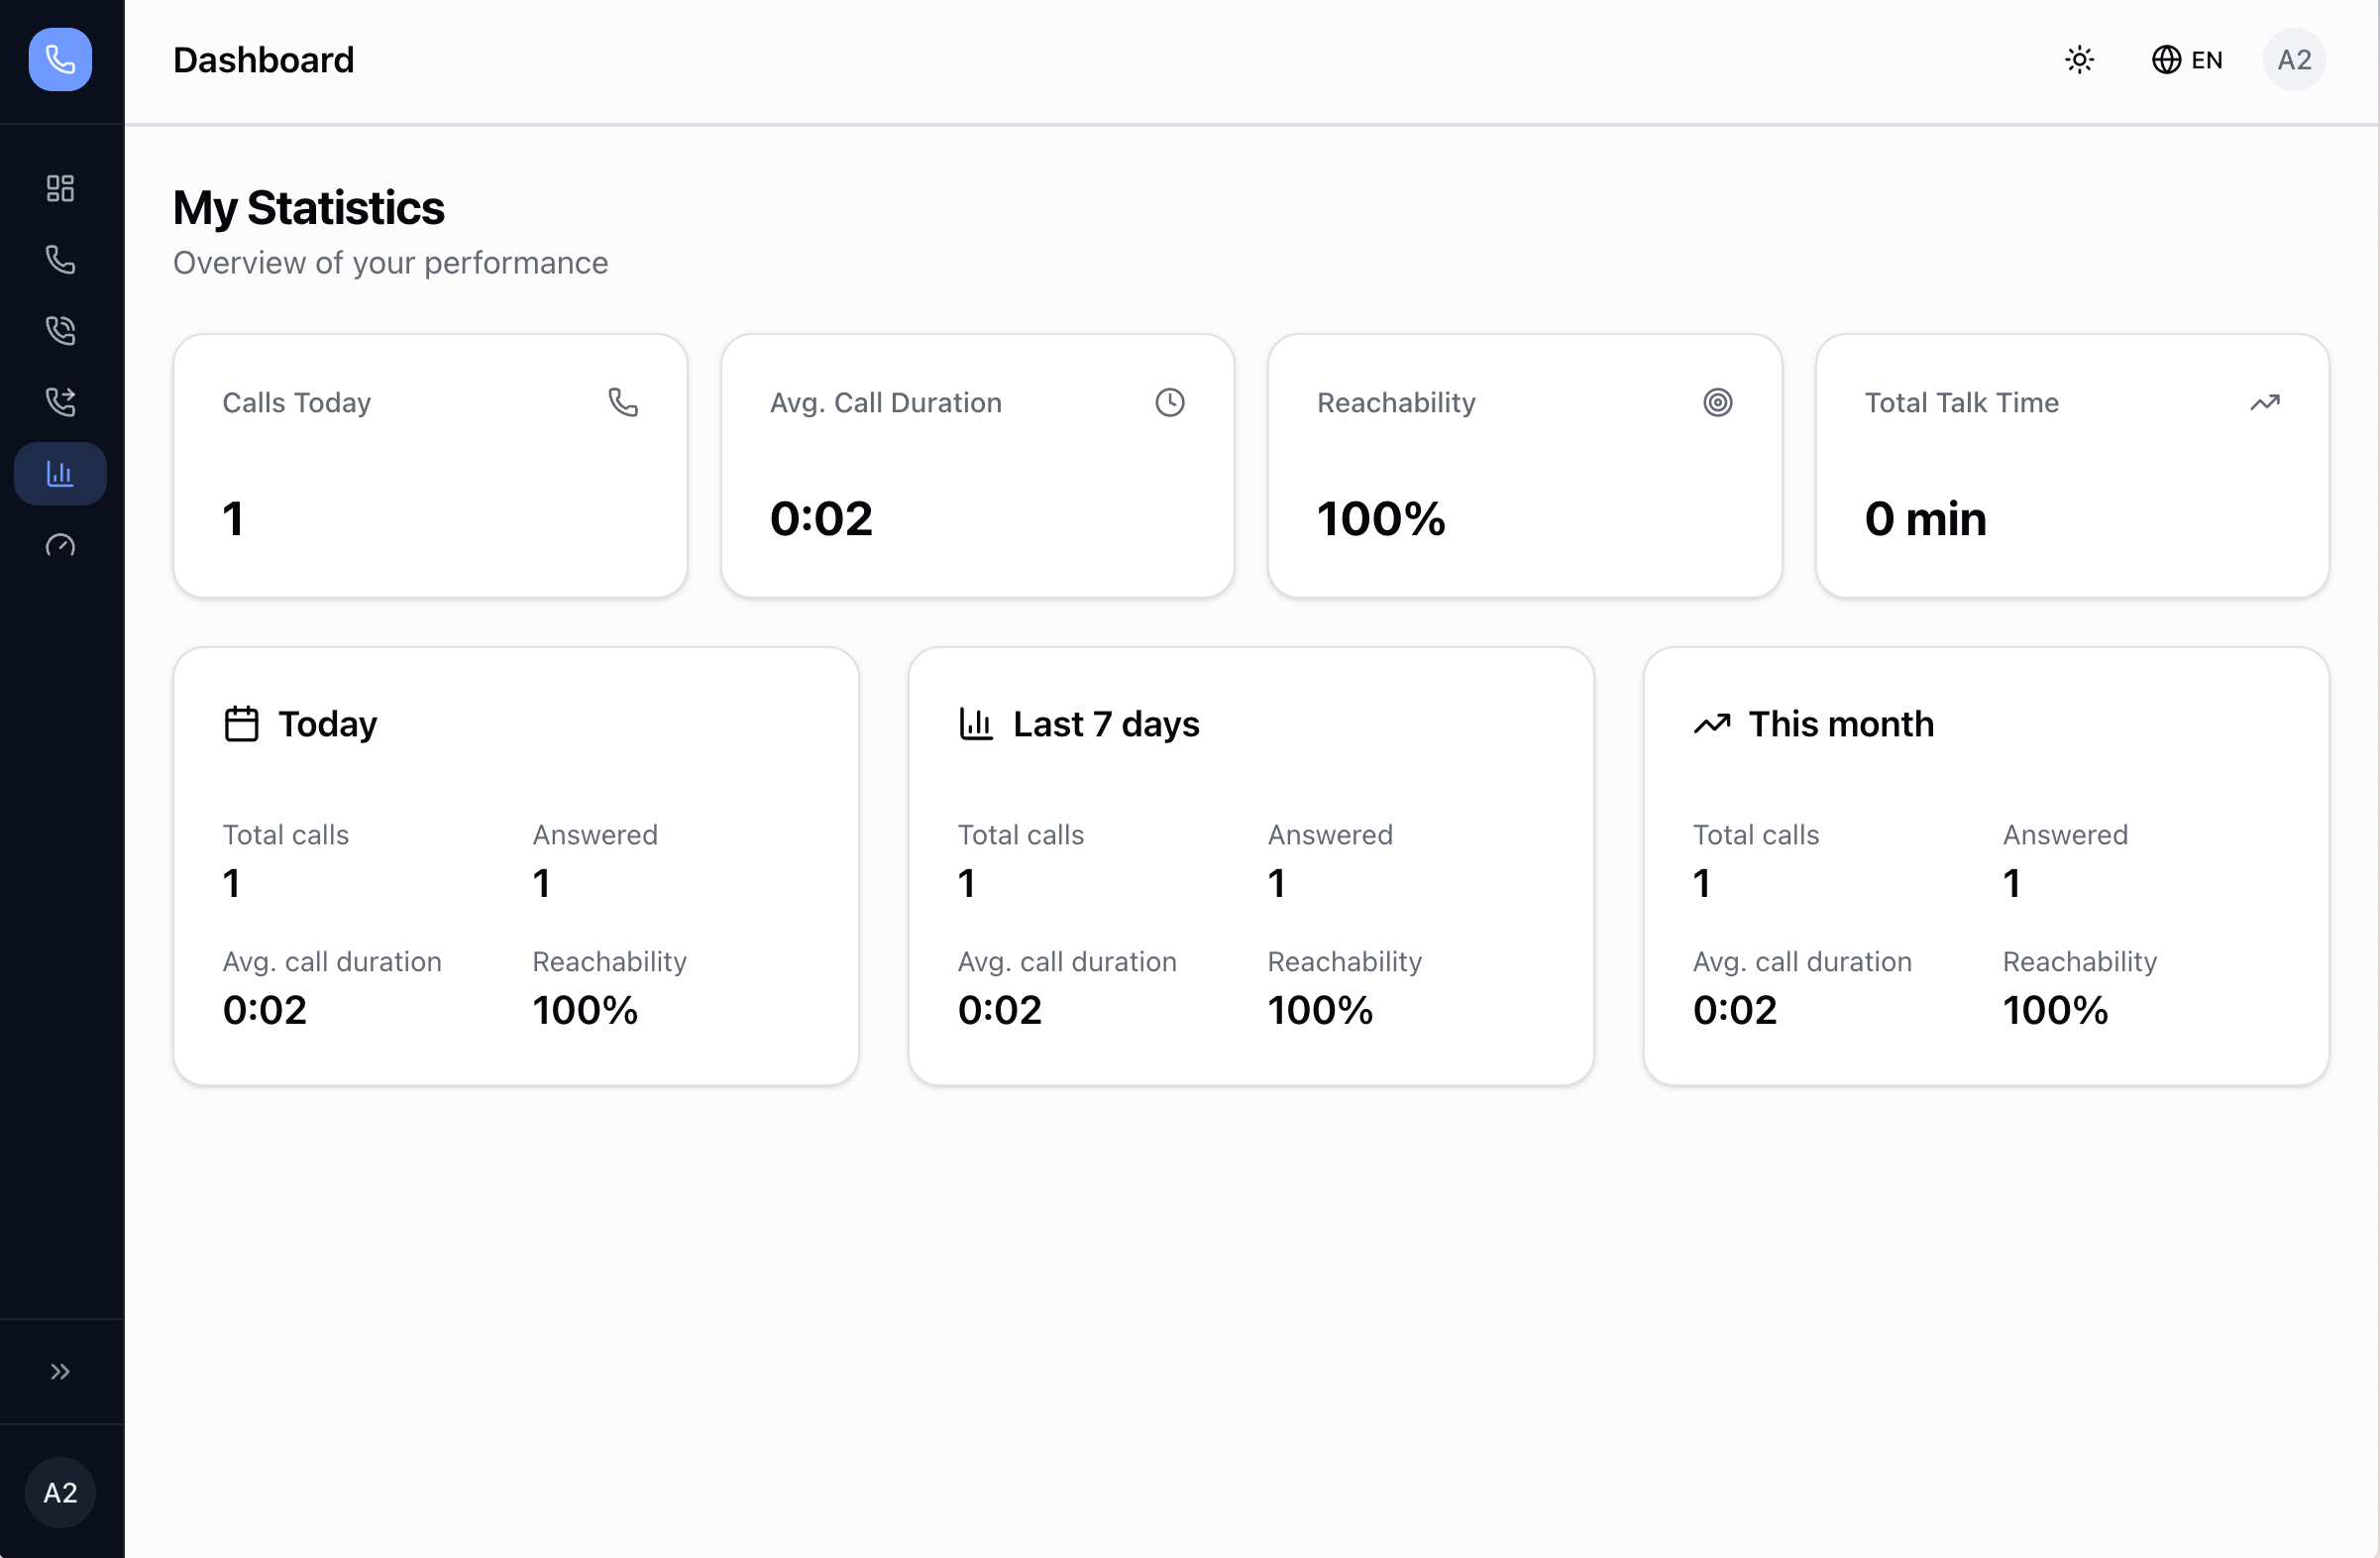The image size is (2380, 1558).
Task: Click the target icon on Reachability card
Action: click(1717, 403)
